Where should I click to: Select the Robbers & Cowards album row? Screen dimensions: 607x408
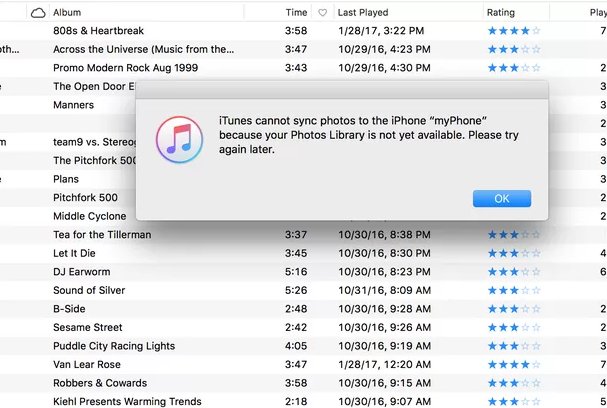click(304, 383)
